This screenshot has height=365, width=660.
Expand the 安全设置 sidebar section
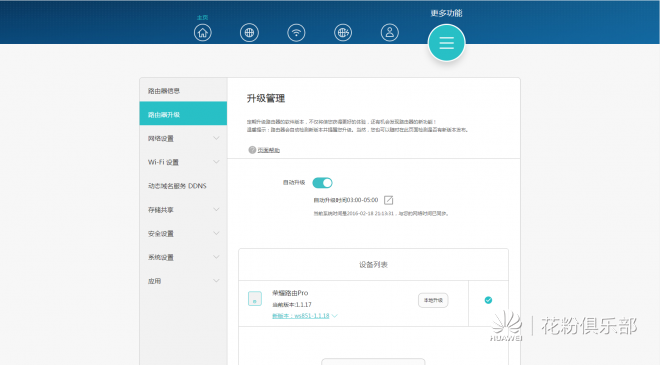pos(183,233)
